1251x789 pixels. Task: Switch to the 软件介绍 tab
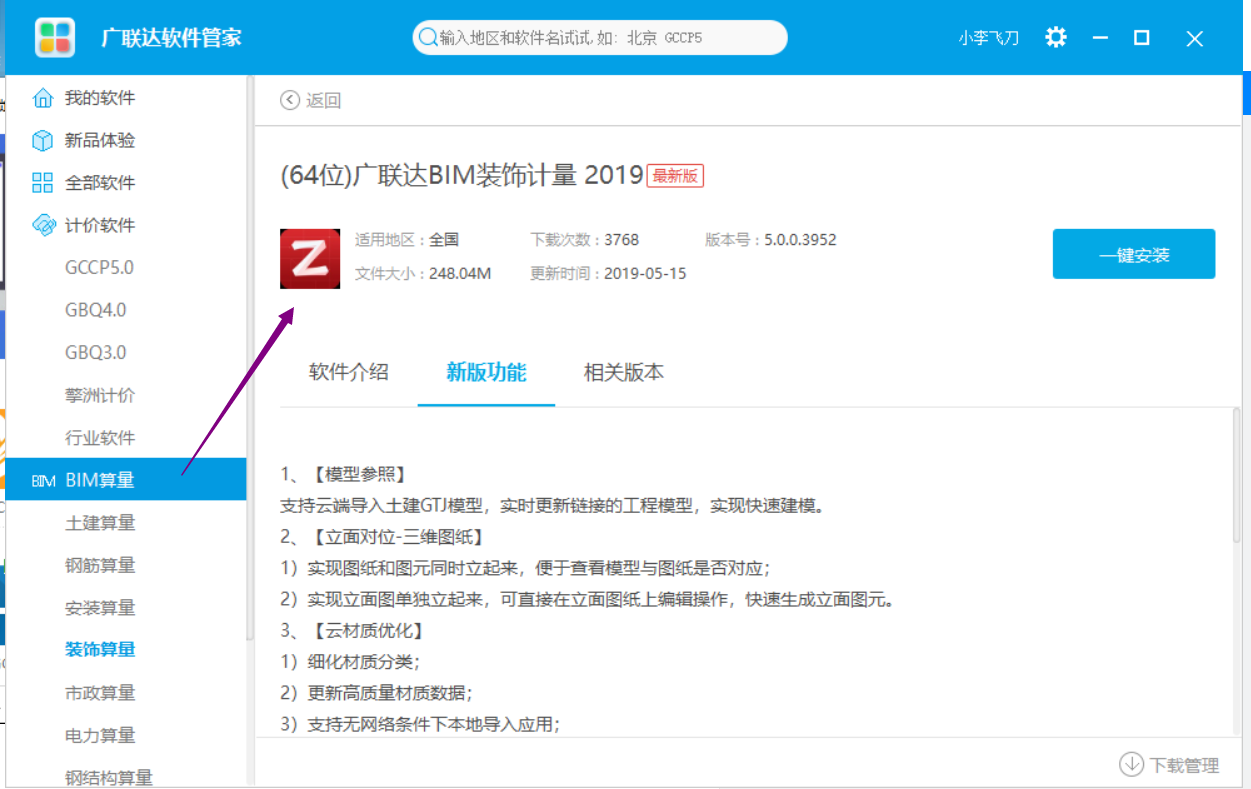tap(348, 373)
